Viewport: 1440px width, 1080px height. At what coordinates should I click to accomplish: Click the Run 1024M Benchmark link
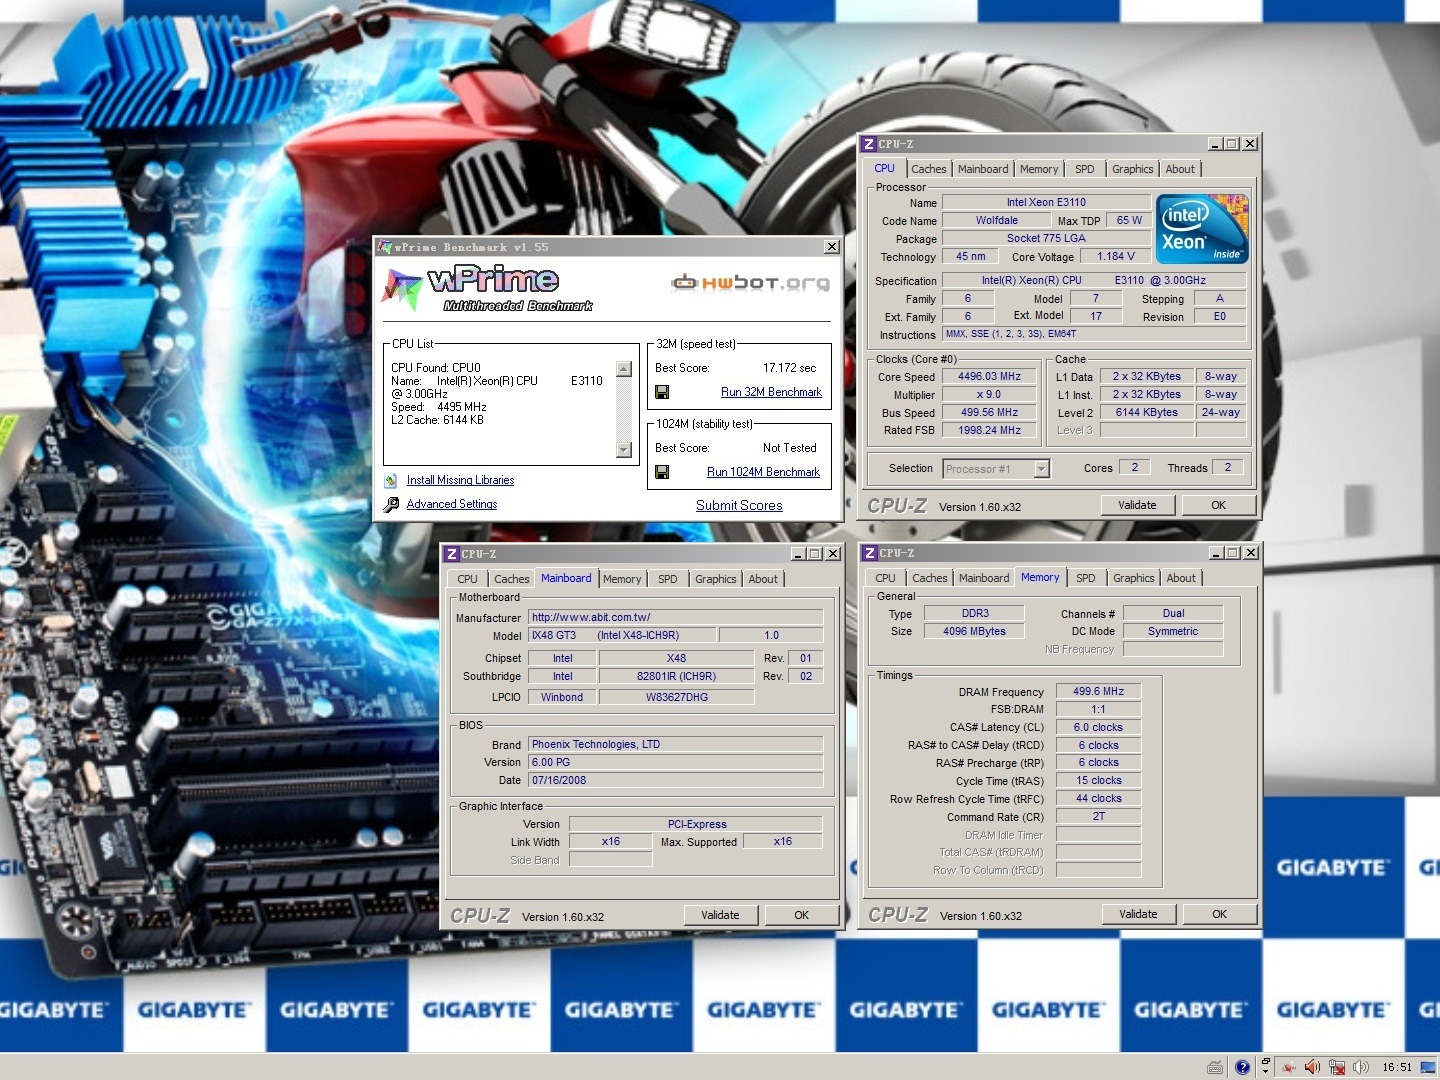click(x=763, y=472)
